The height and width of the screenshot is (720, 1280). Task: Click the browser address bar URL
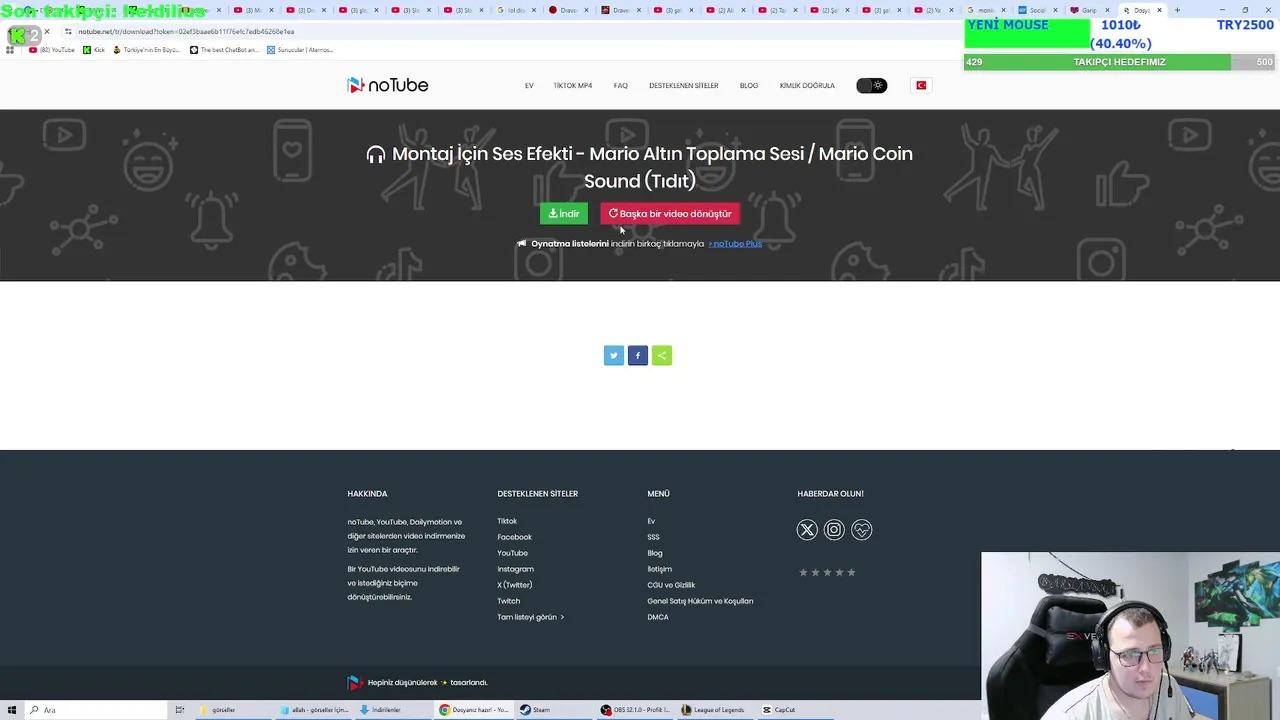point(186,31)
